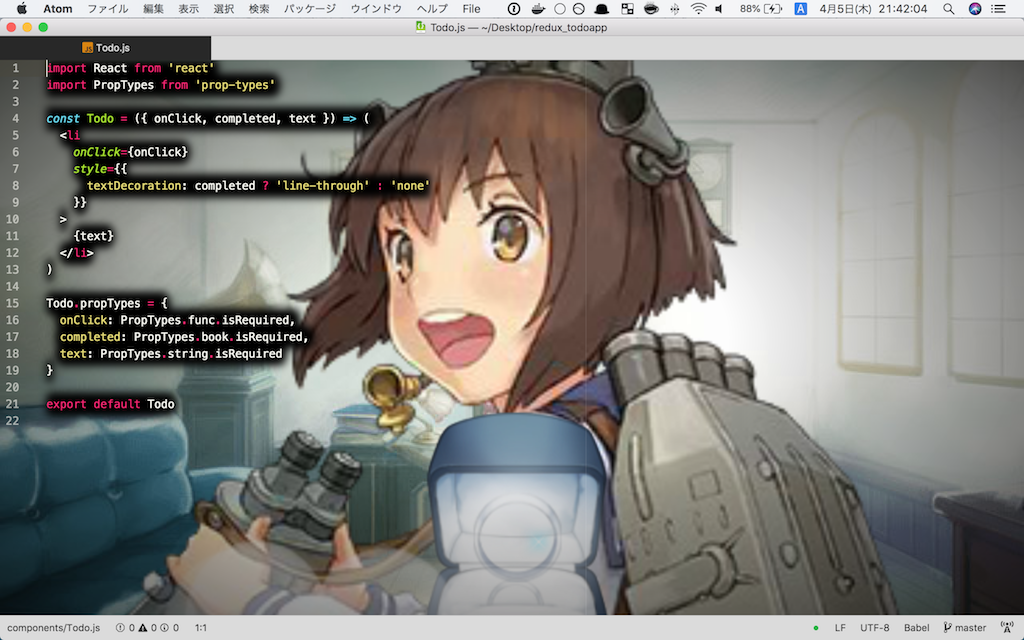Click the broadcast antenna icon in status bar
Viewport: 1024px width, 640px height.
point(1006,628)
